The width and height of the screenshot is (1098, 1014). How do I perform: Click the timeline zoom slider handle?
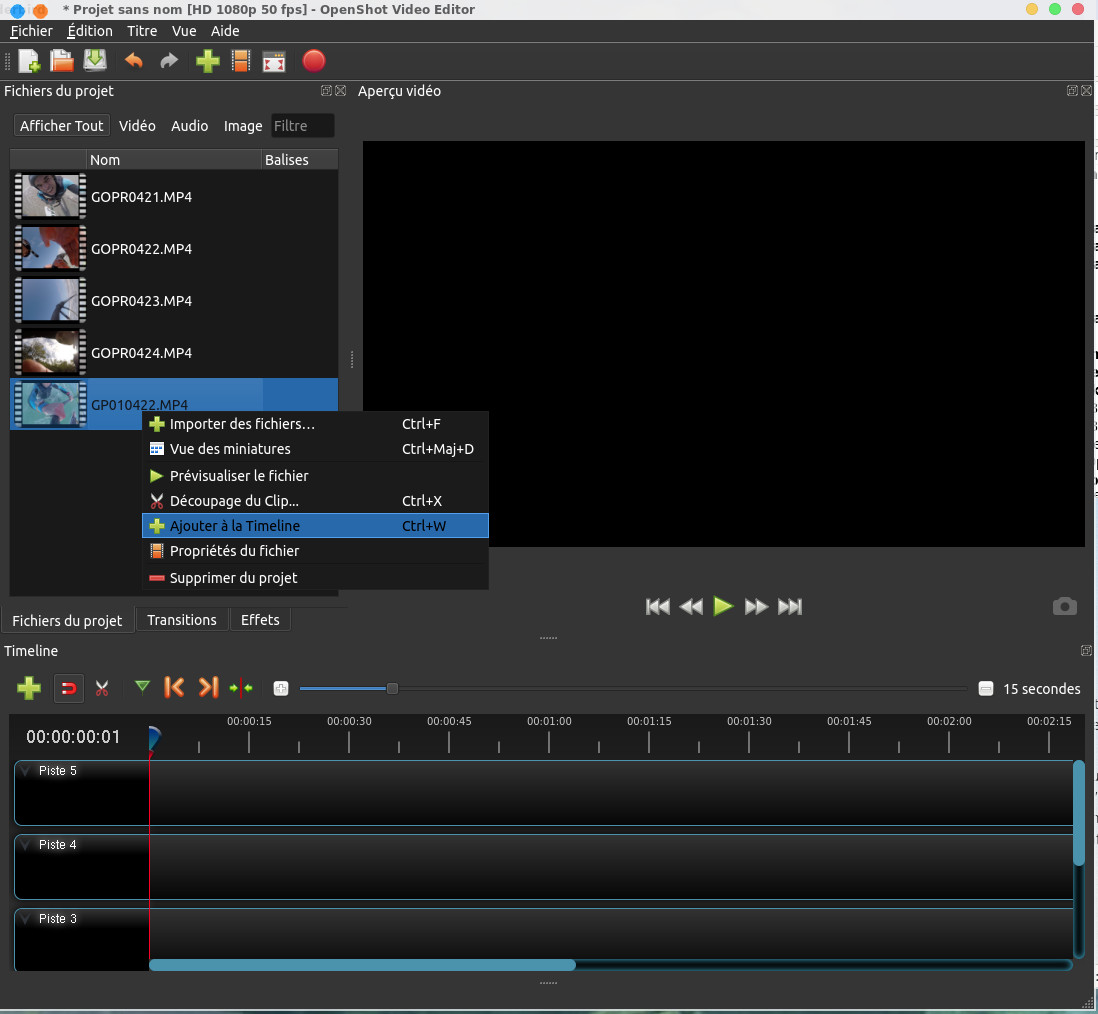[392, 688]
